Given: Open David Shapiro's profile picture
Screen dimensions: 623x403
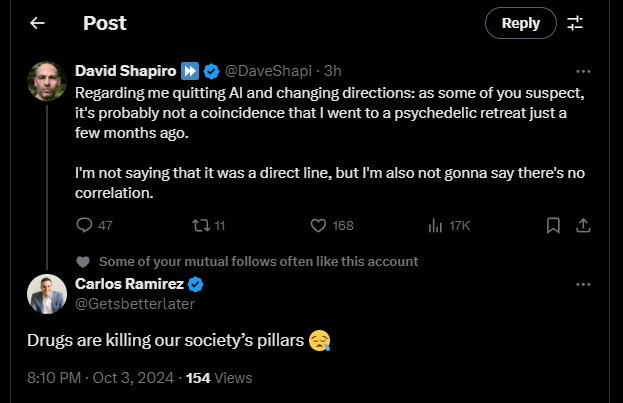Looking at the screenshot, I should tap(47, 81).
